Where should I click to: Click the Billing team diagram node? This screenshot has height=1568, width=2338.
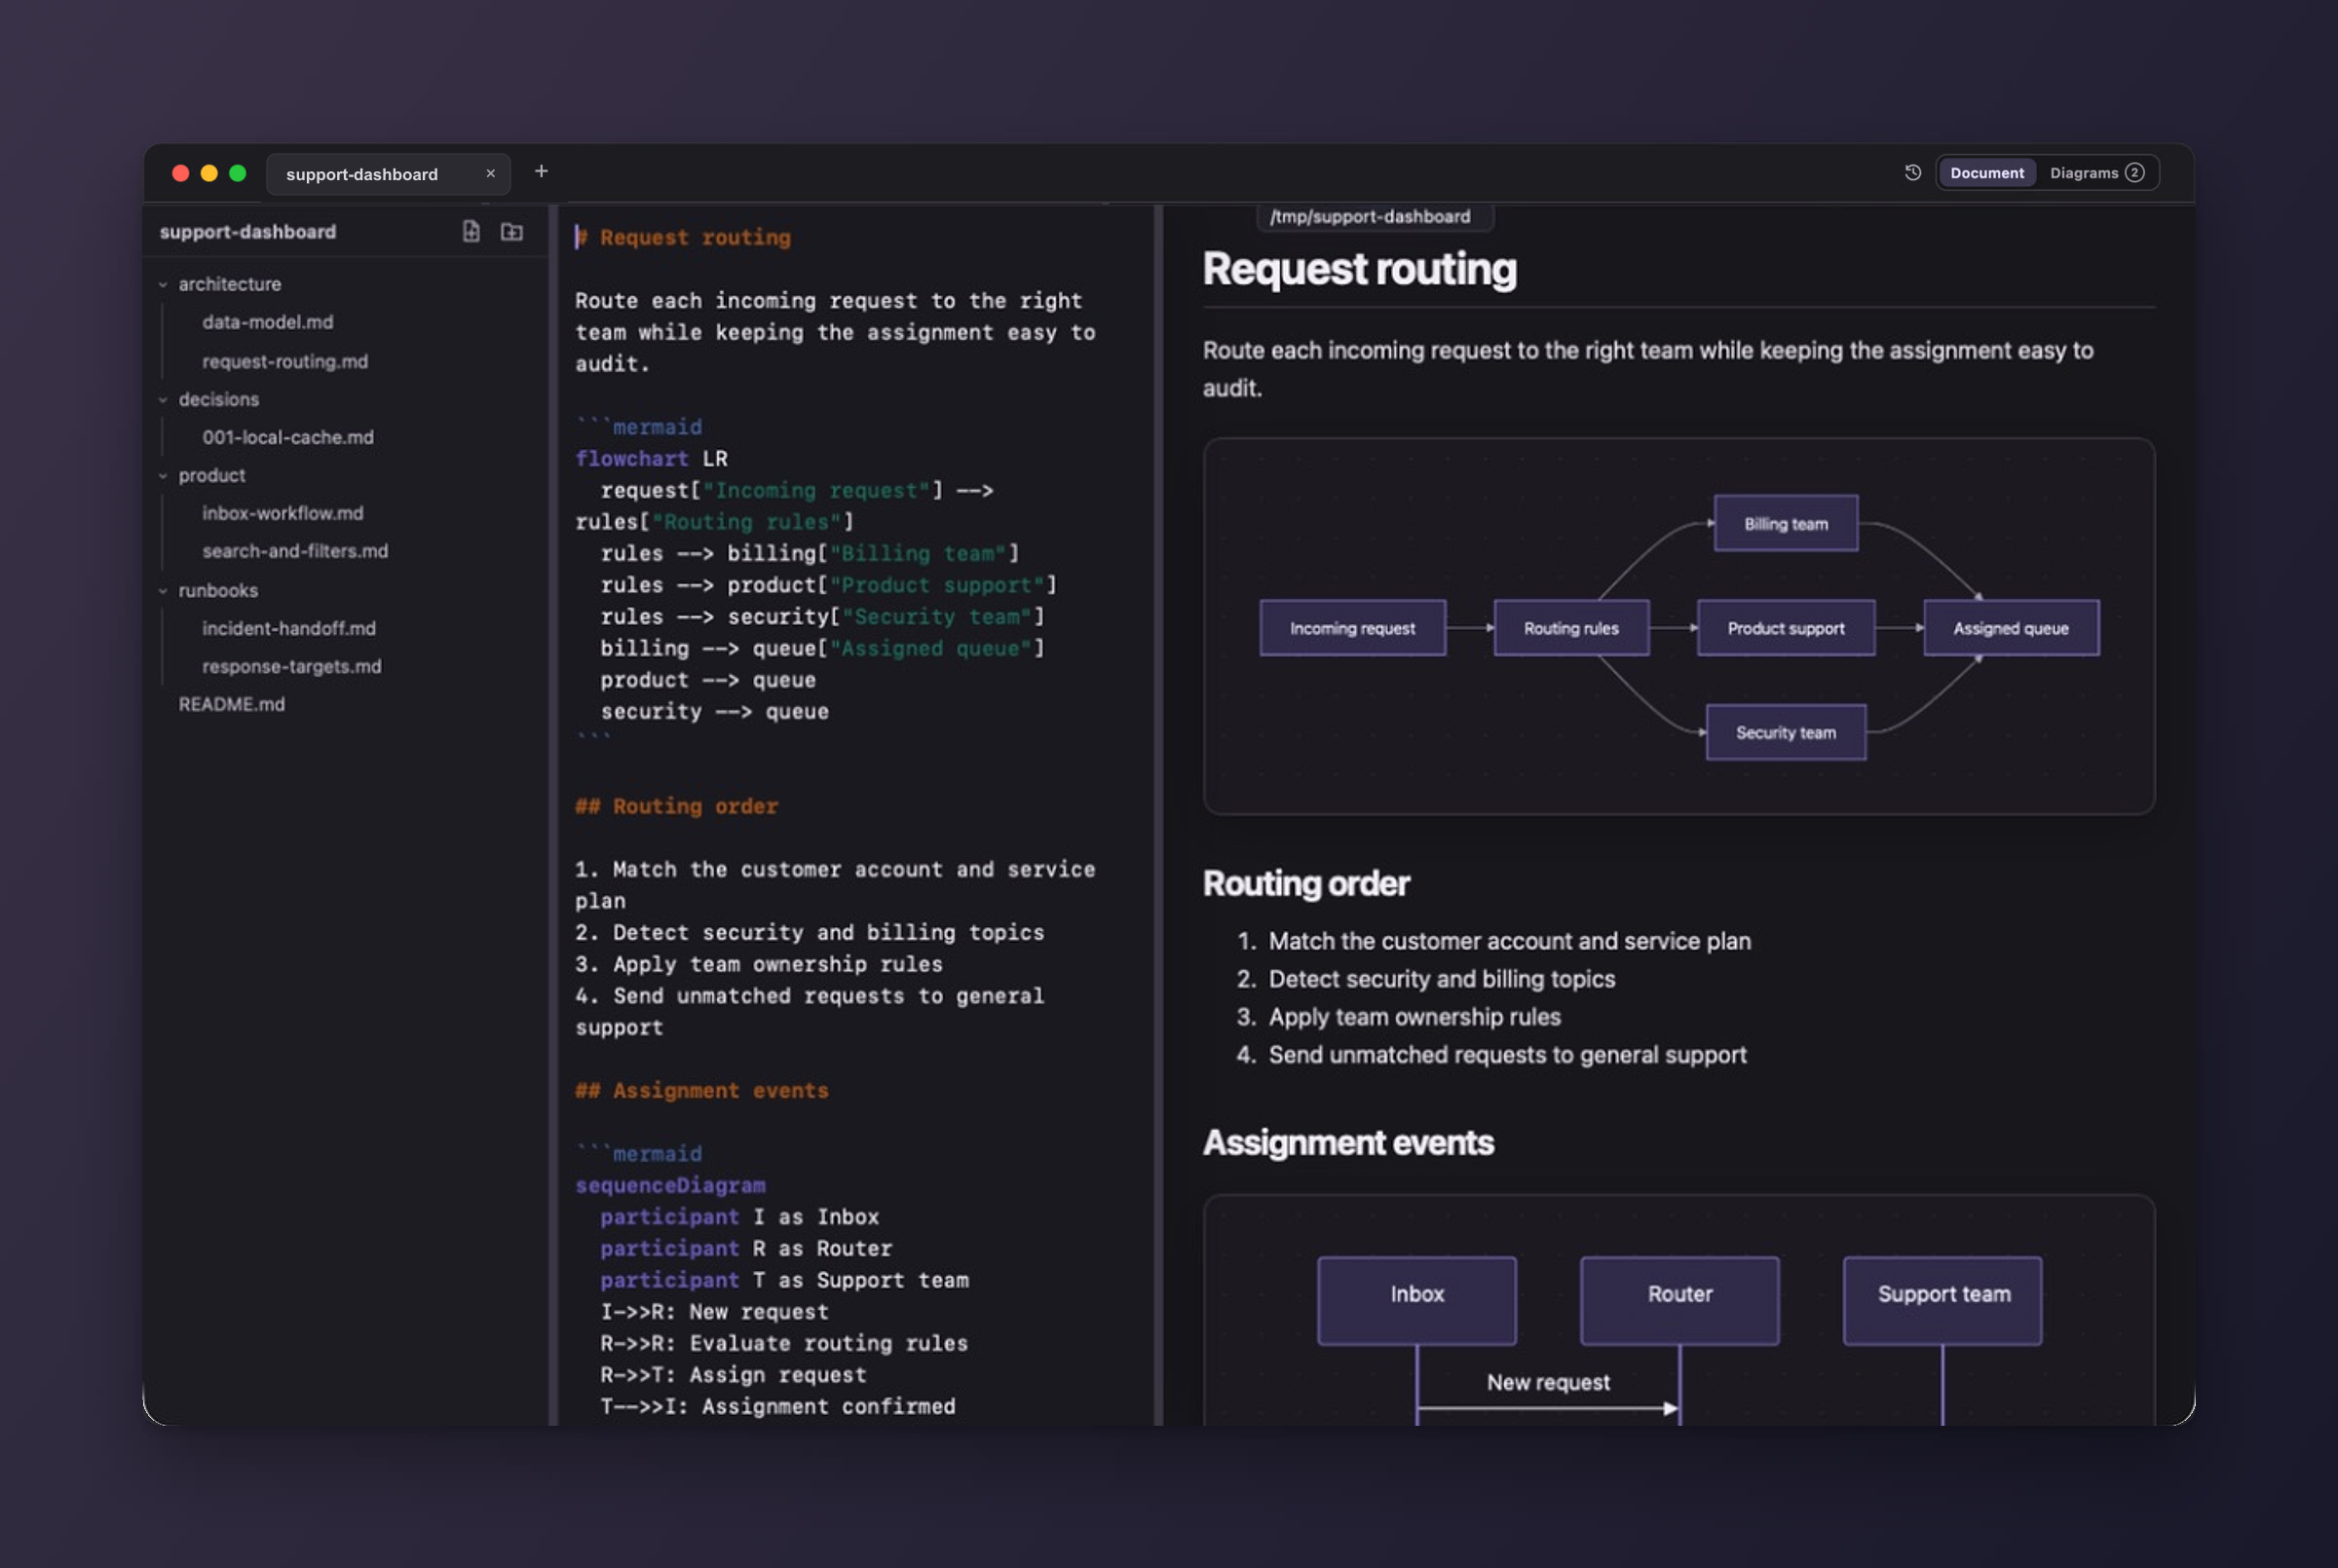point(1786,523)
